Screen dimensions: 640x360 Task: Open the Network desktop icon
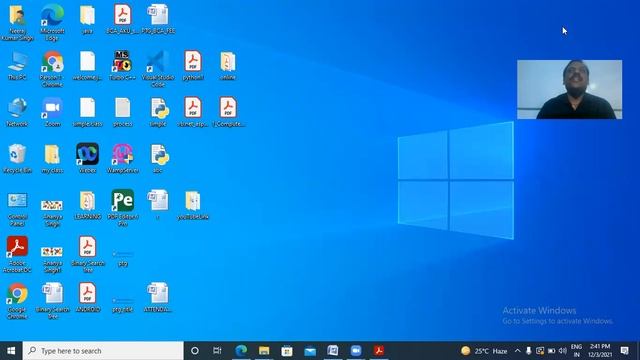17,112
